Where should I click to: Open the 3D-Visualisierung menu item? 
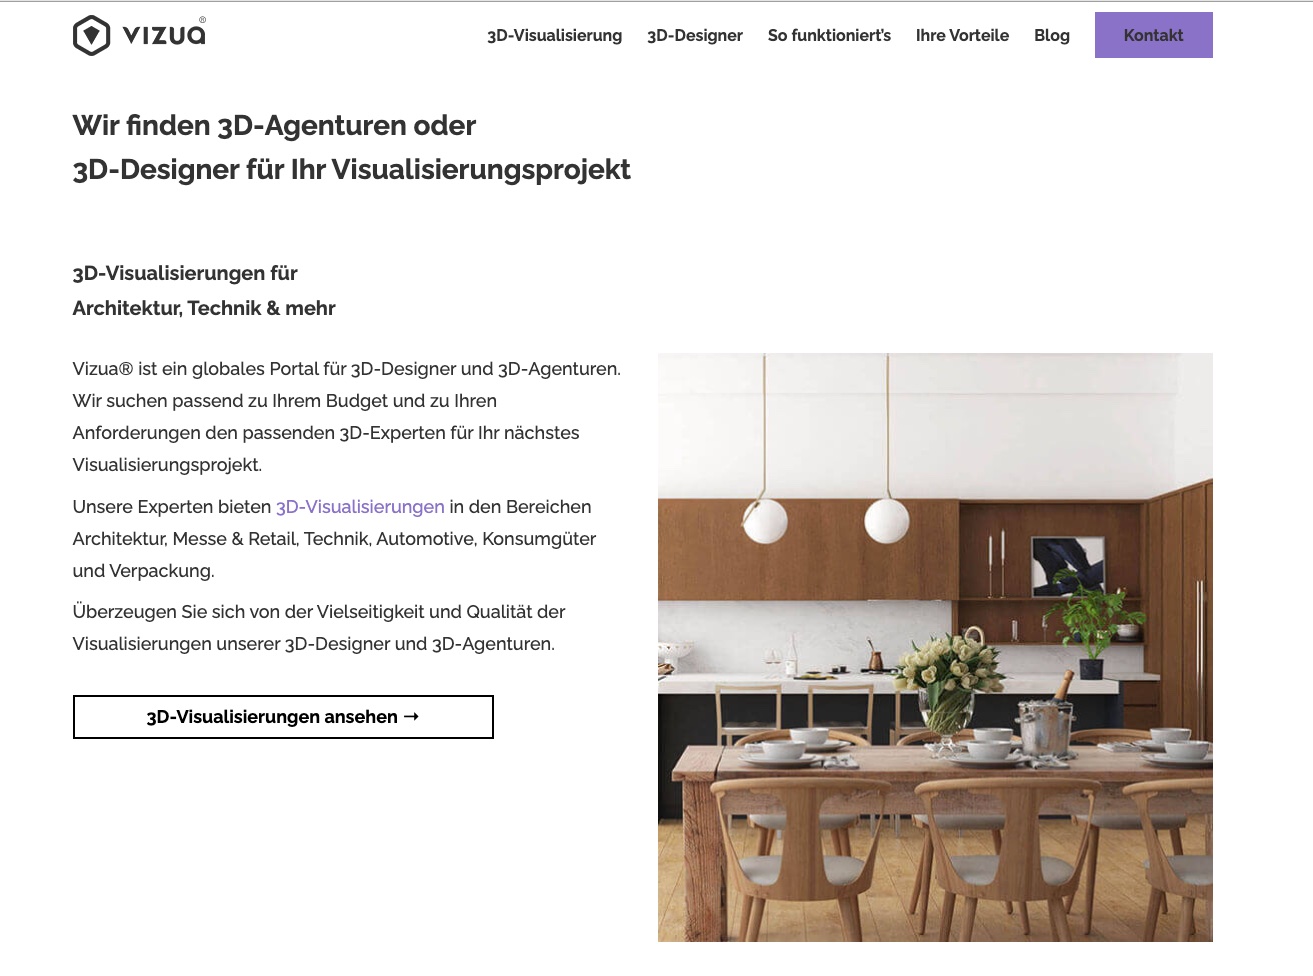[554, 35]
